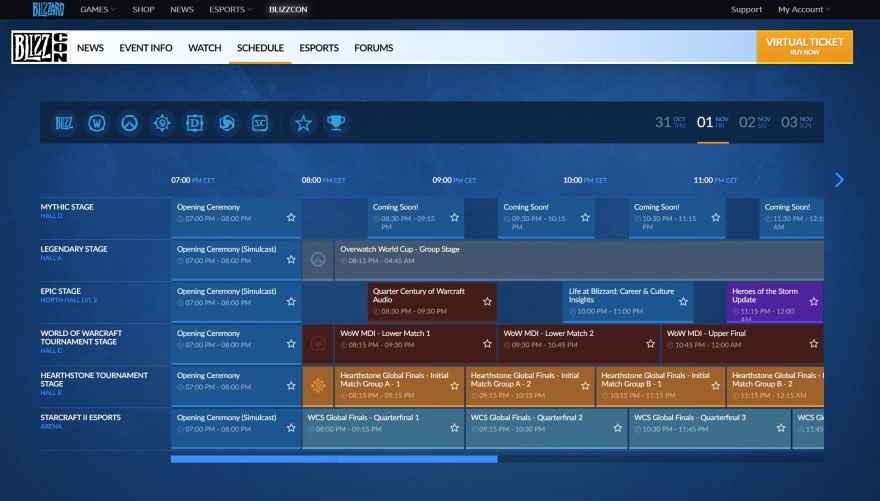Filter schedule by Blizzard icon
Image resolution: width=880 pixels, height=501 pixels.
click(64, 123)
